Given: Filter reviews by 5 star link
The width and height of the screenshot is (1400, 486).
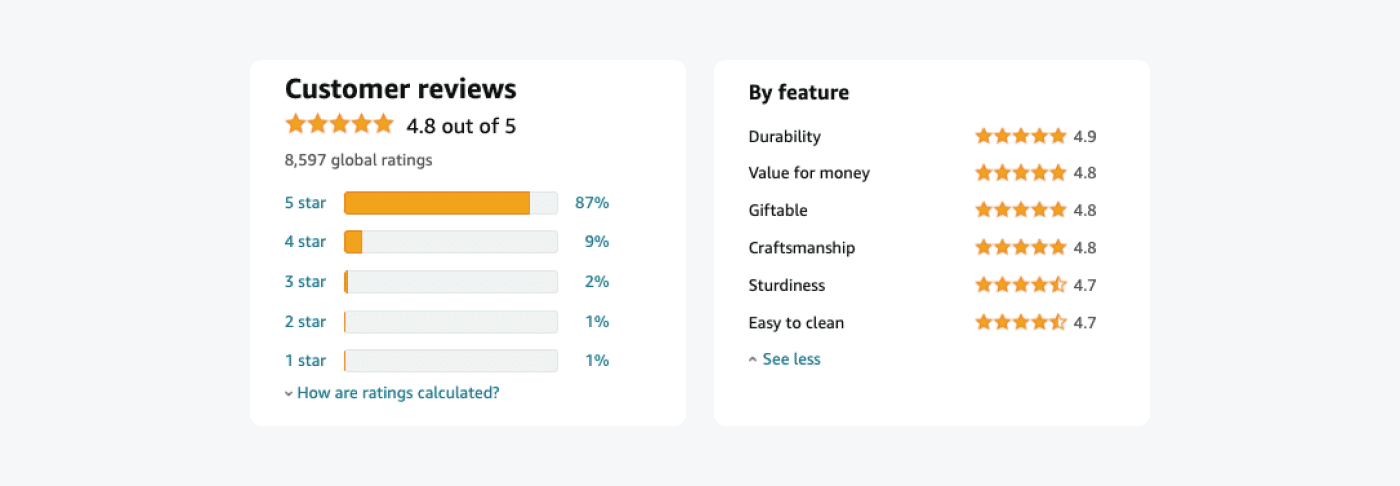Looking at the screenshot, I should click(x=305, y=203).
